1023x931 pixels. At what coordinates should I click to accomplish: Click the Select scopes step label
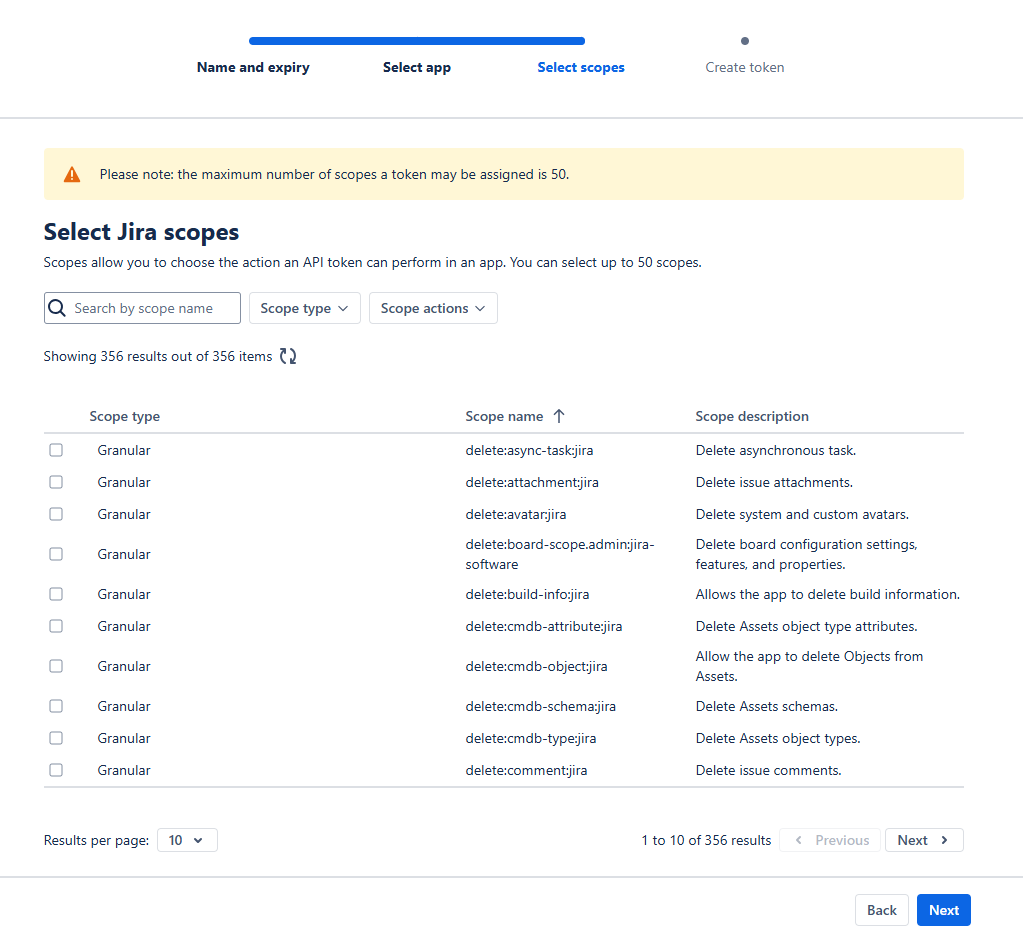pyautogui.click(x=581, y=67)
